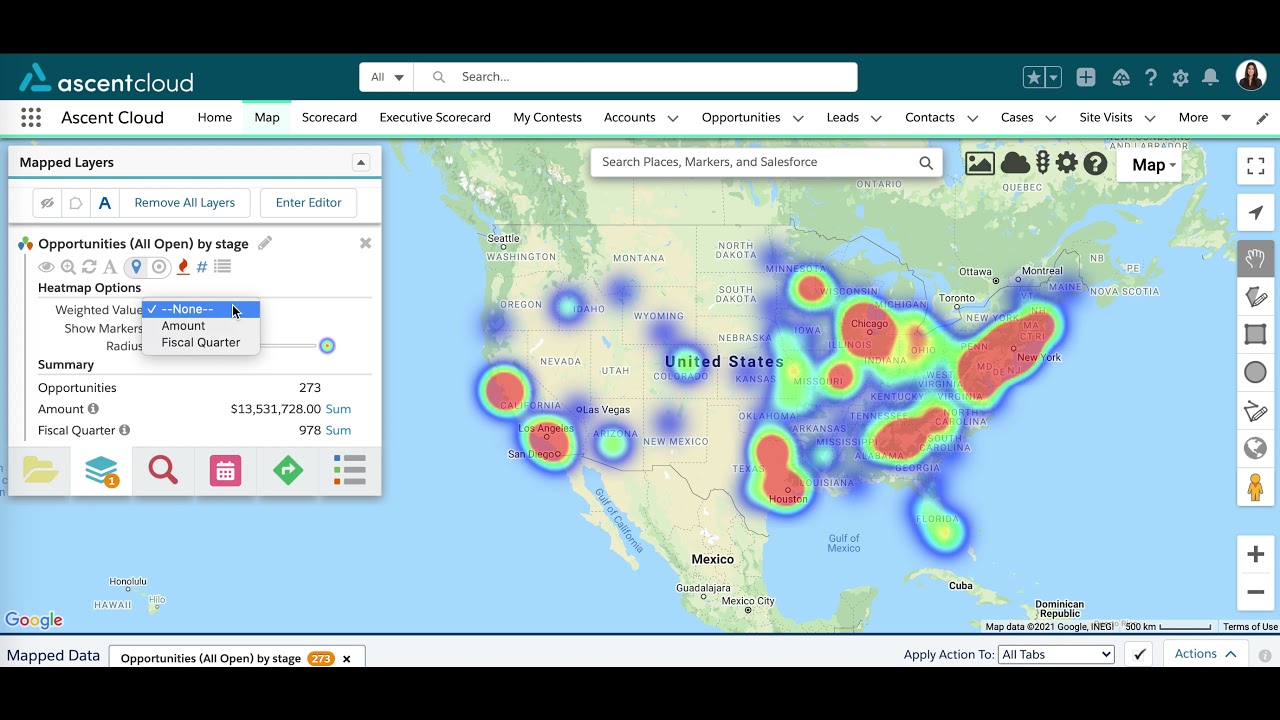Viewport: 1280px width, 720px height.
Task: Choose Fiscal Quarter as the weighted value
Action: (201, 342)
